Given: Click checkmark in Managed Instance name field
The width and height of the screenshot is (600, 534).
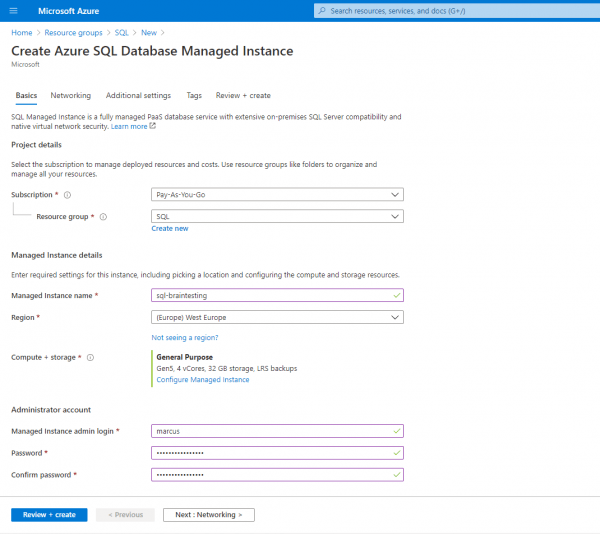Looking at the screenshot, I should point(397,295).
